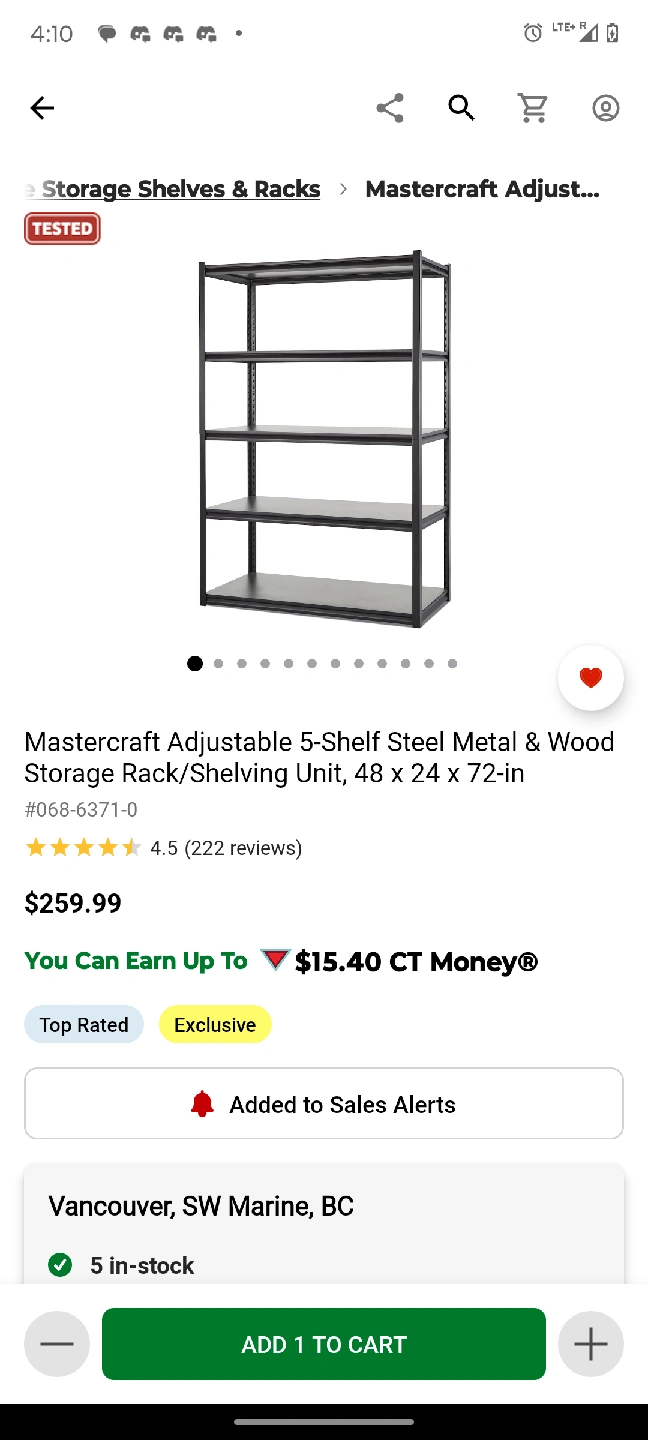Tap the star rating row

(x=163, y=848)
